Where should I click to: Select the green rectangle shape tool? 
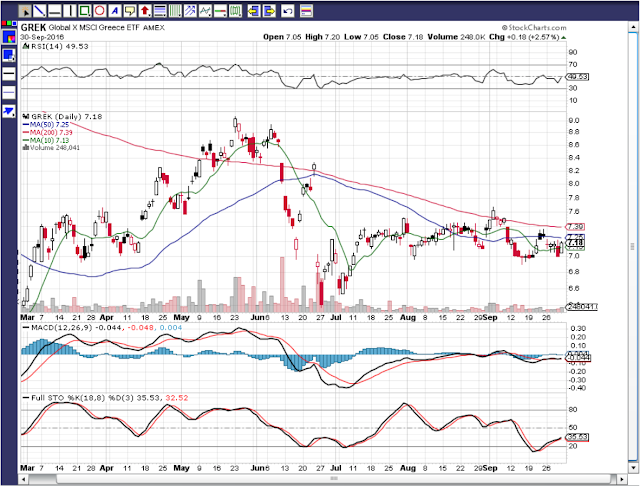[x=84, y=11]
